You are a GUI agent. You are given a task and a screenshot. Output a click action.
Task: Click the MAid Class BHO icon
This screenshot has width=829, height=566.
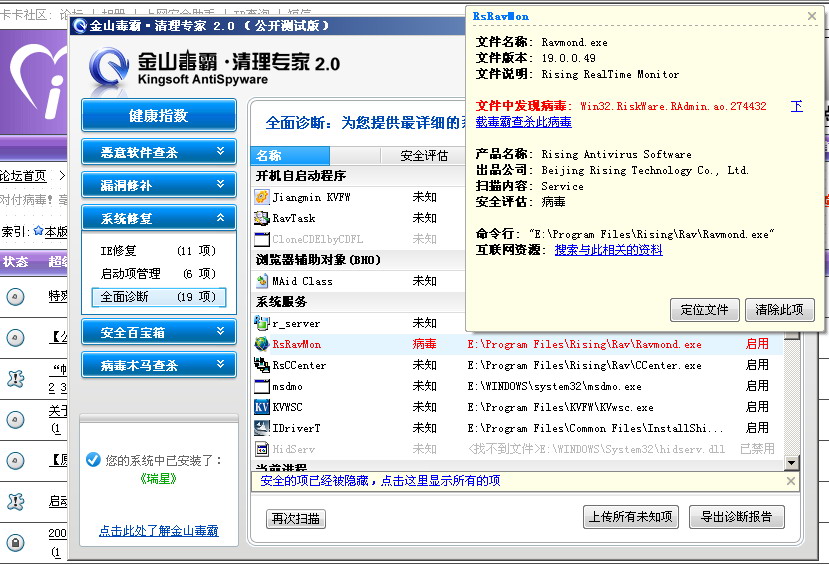[x=262, y=281]
